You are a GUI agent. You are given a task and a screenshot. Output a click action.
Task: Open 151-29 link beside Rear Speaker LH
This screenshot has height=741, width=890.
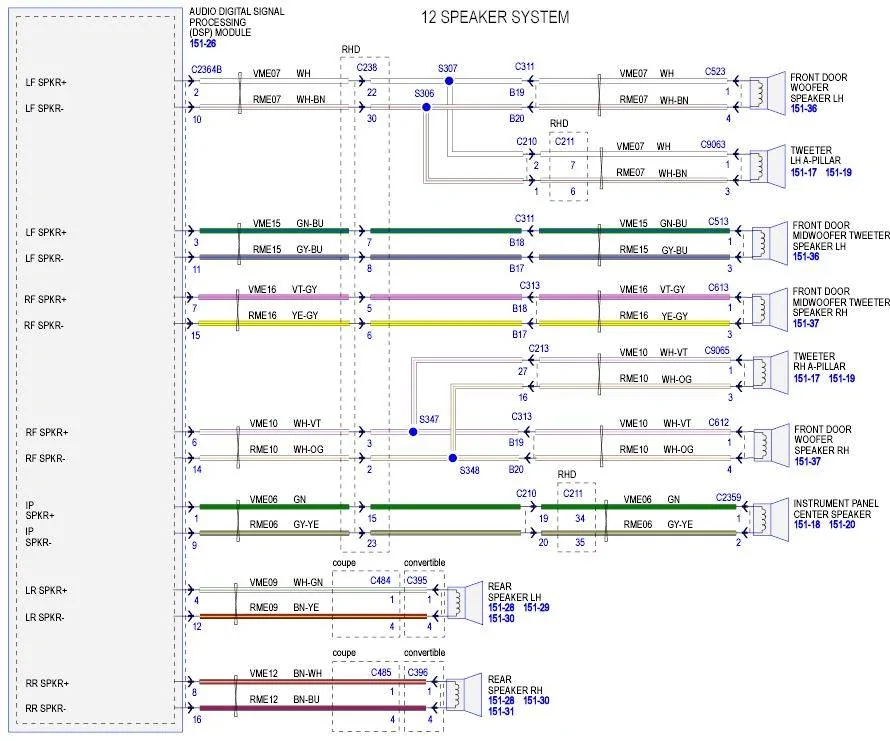click(536, 608)
